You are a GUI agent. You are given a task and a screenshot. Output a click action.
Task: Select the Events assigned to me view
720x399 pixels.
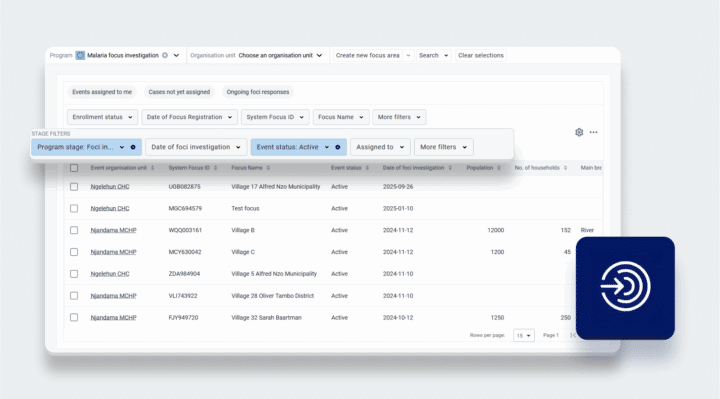(102, 92)
